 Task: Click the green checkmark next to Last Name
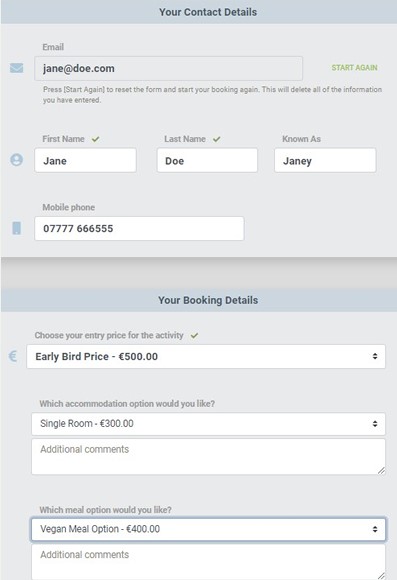click(216, 139)
